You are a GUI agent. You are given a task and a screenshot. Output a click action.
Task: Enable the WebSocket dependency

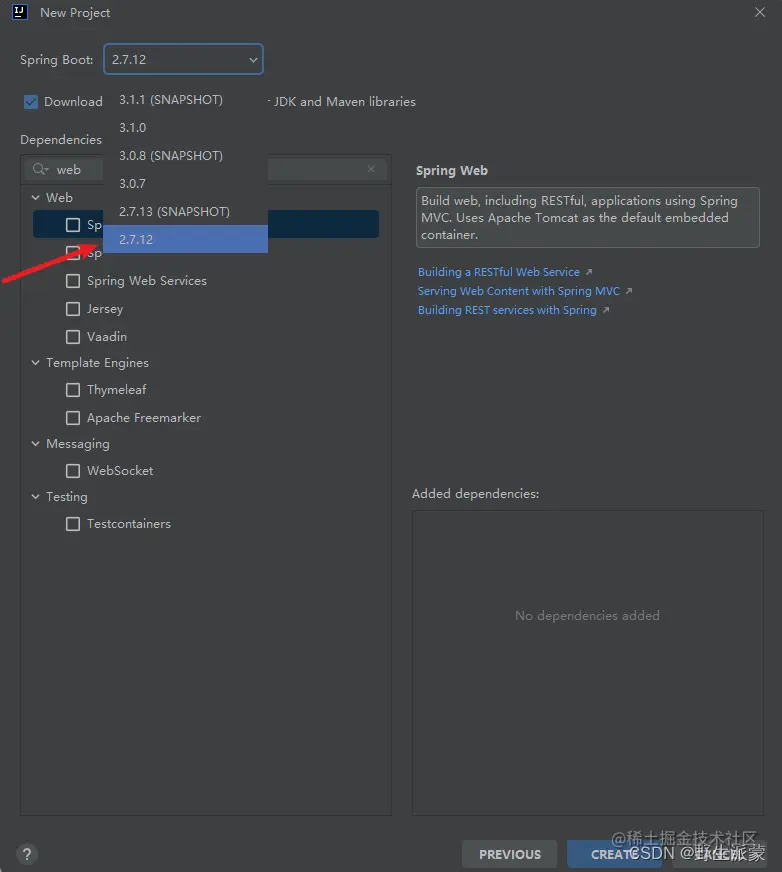(x=73, y=471)
